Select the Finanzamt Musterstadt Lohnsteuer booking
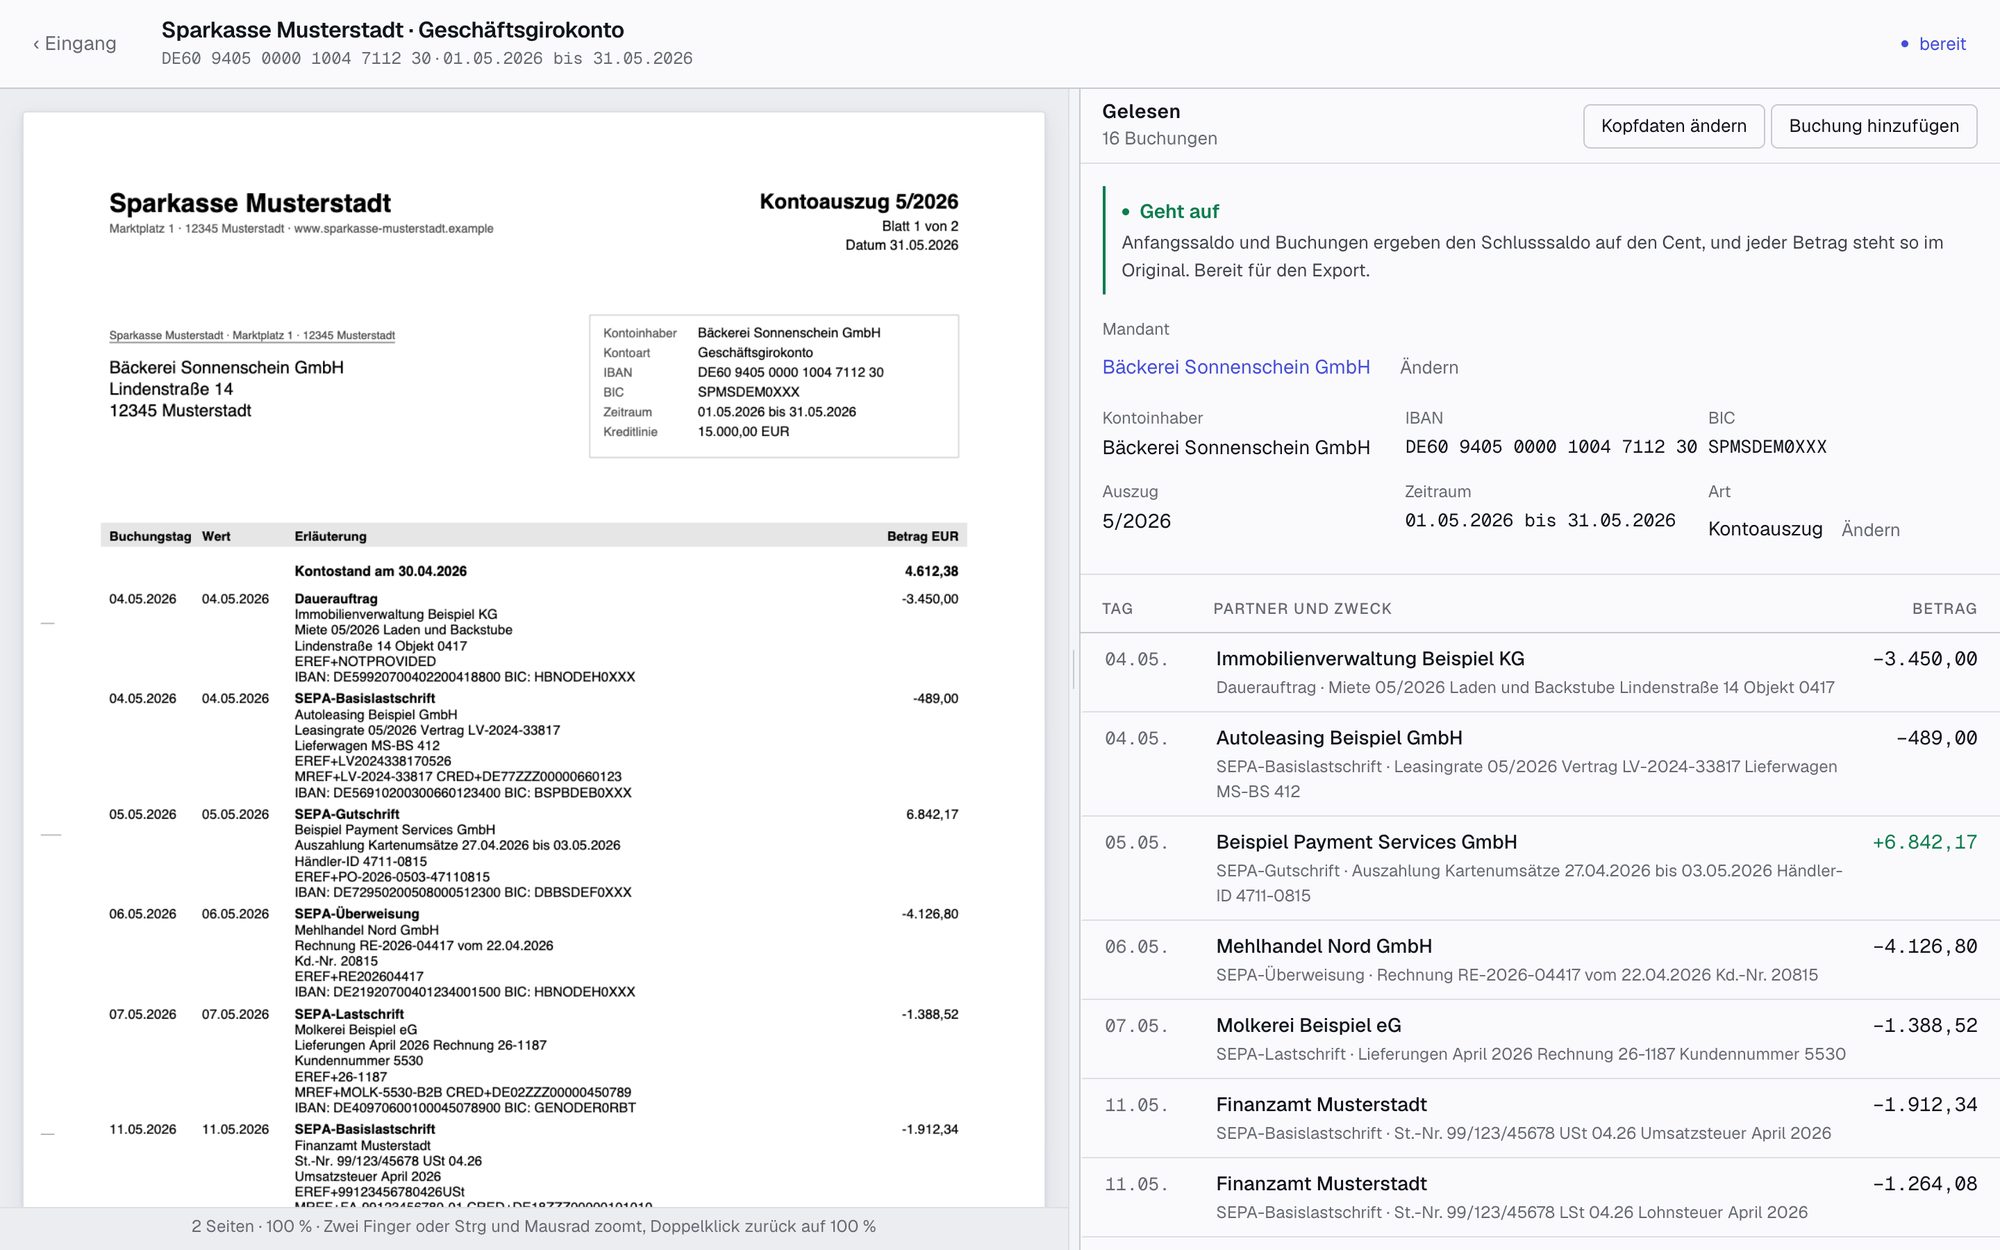 click(x=1540, y=1197)
